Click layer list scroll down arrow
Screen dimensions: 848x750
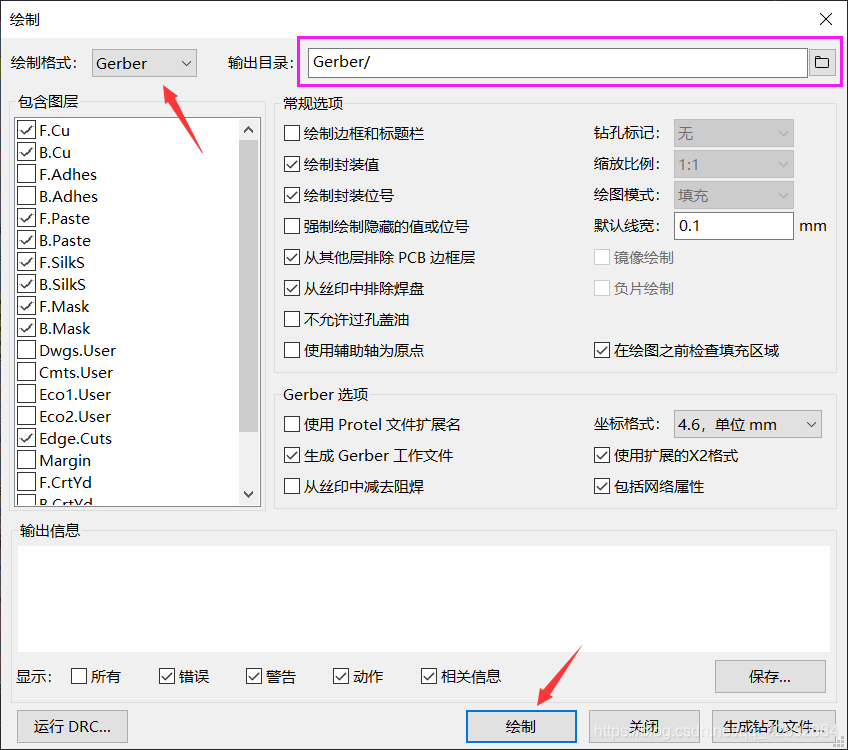coord(248,494)
